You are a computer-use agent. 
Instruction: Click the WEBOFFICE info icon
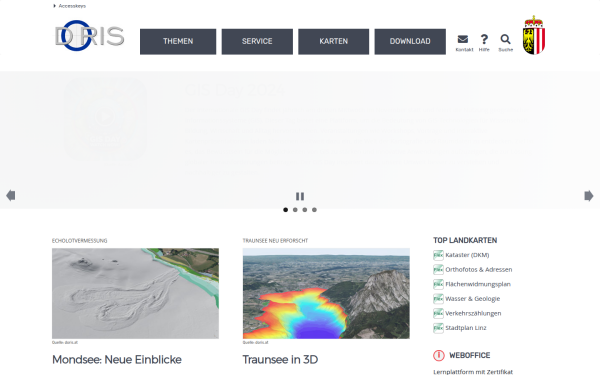click(x=439, y=355)
